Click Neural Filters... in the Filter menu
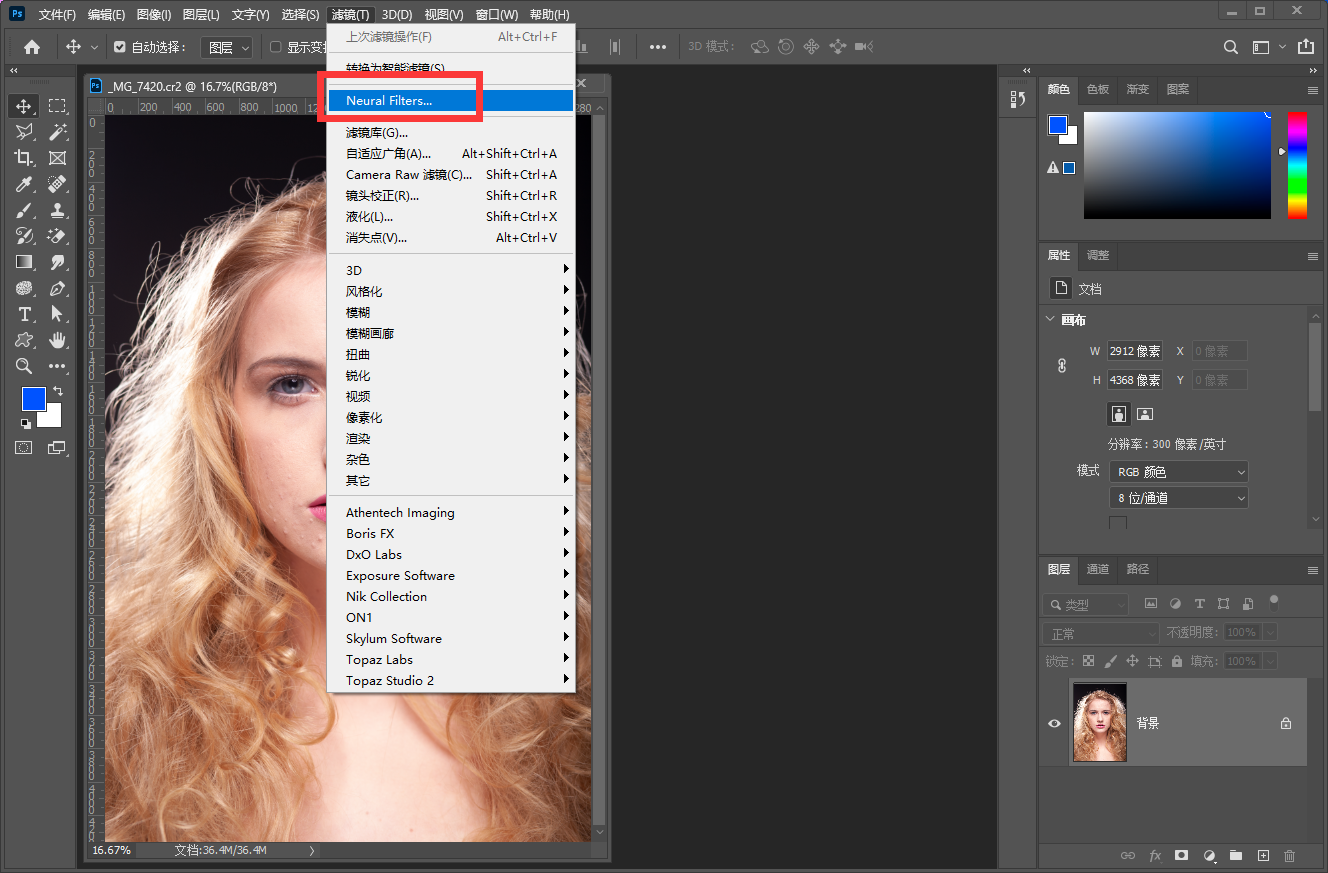 (x=389, y=101)
